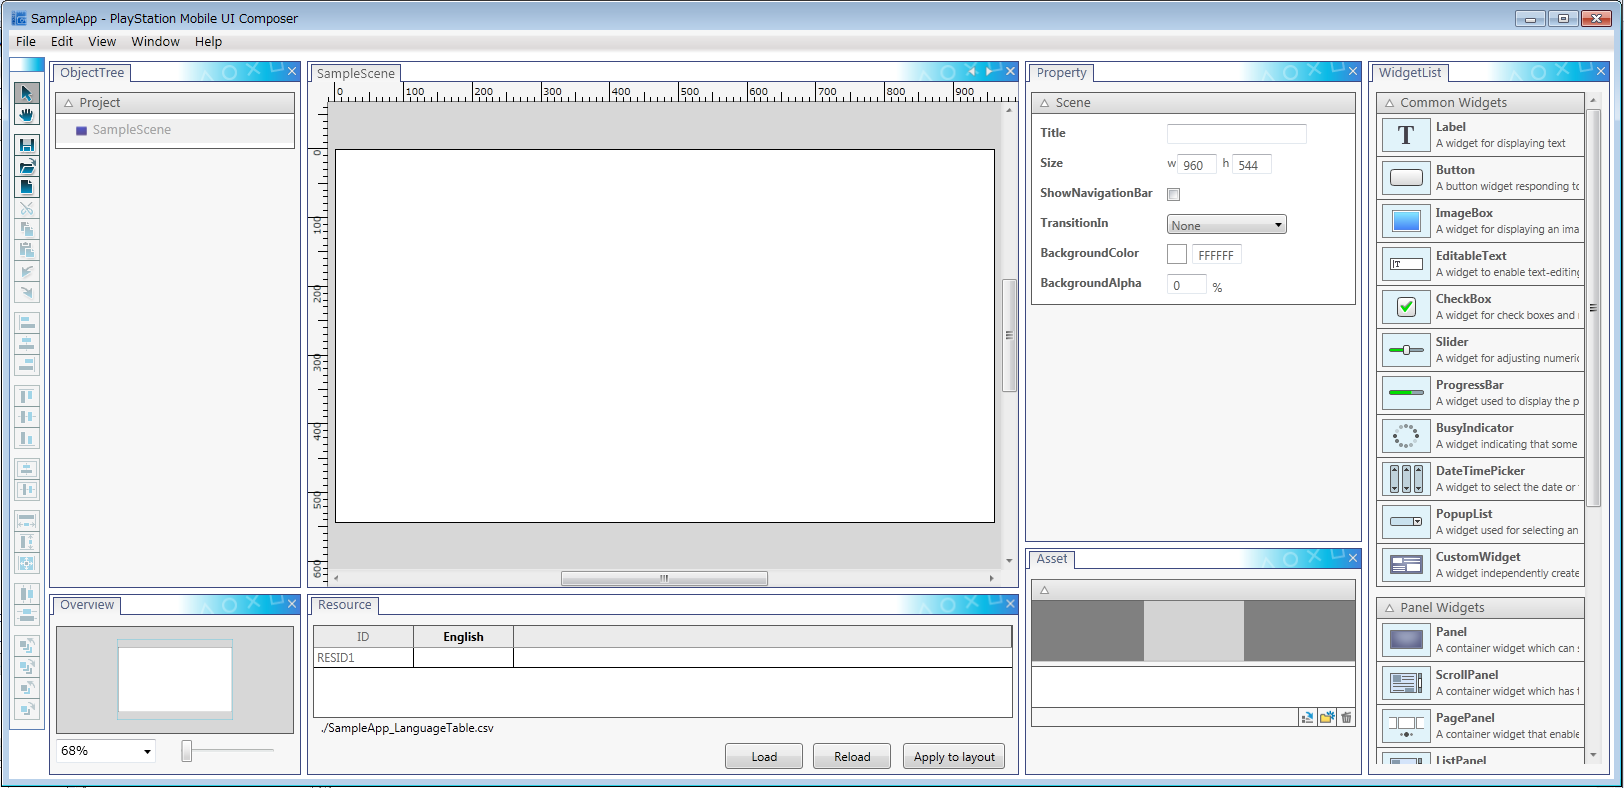Select the arrow selection tool
Screen dimensions: 1624x788
tap(27, 93)
